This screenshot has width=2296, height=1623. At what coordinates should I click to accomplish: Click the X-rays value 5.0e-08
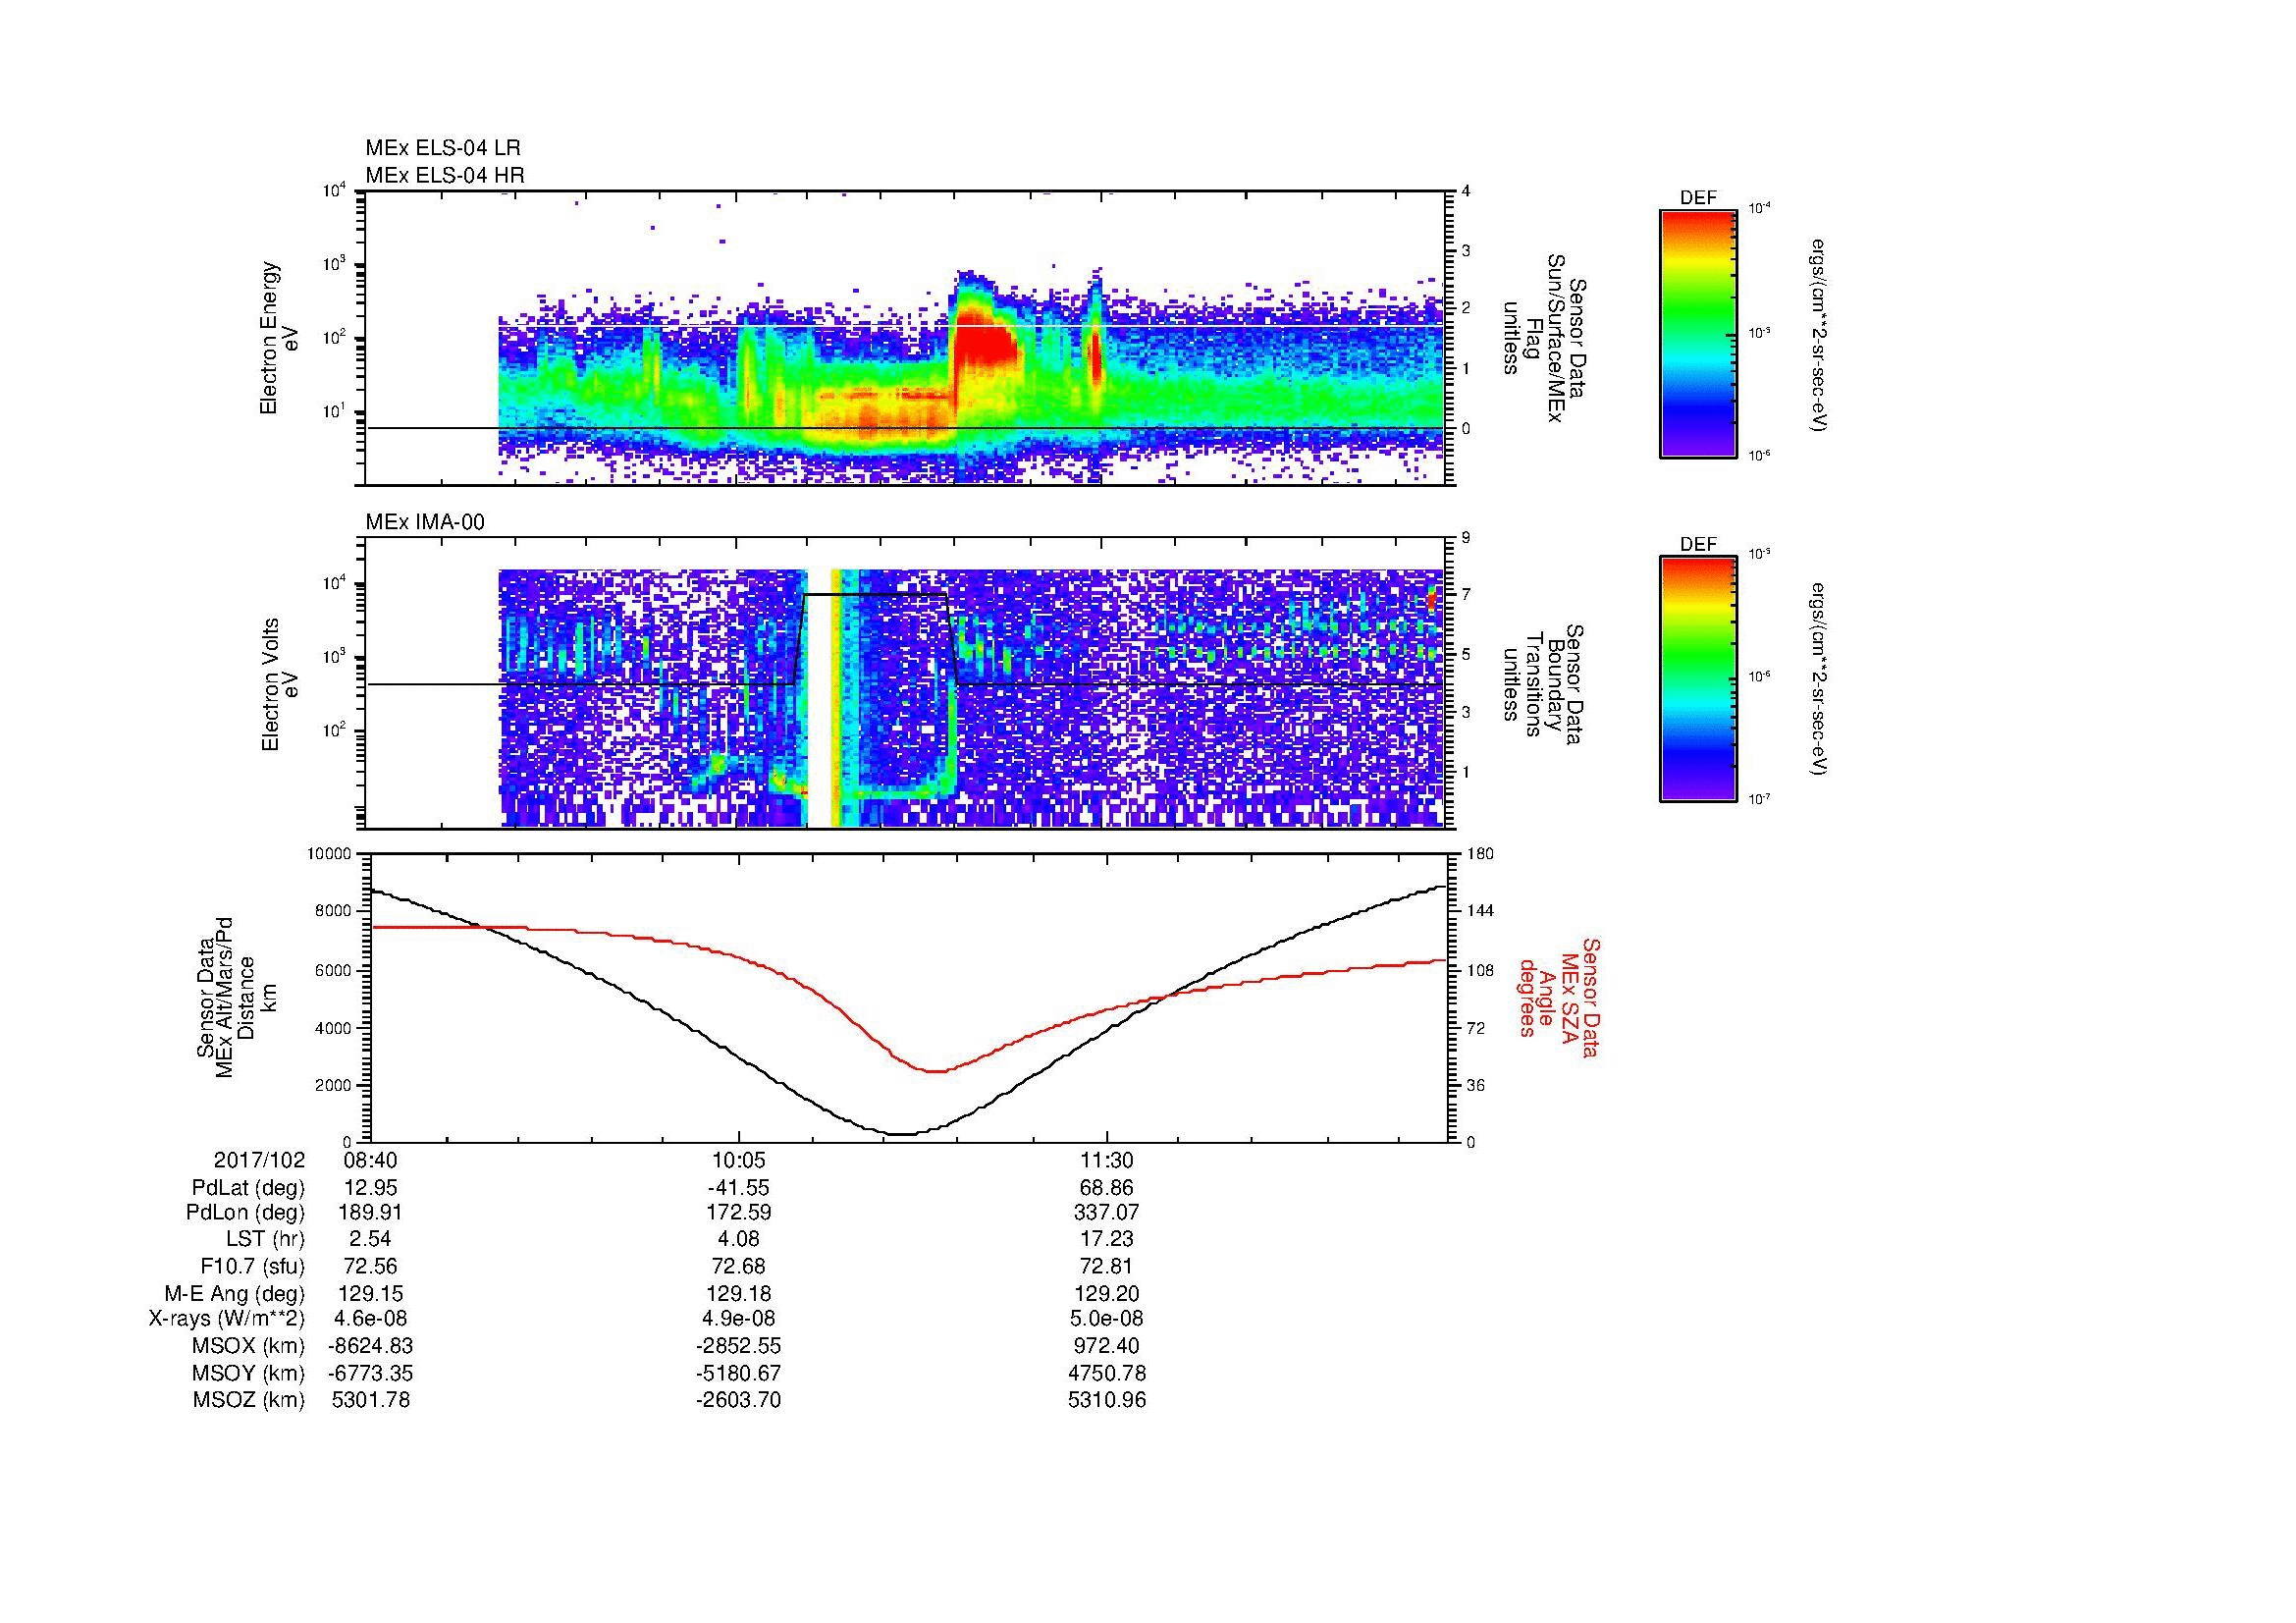pyautogui.click(x=1106, y=1320)
